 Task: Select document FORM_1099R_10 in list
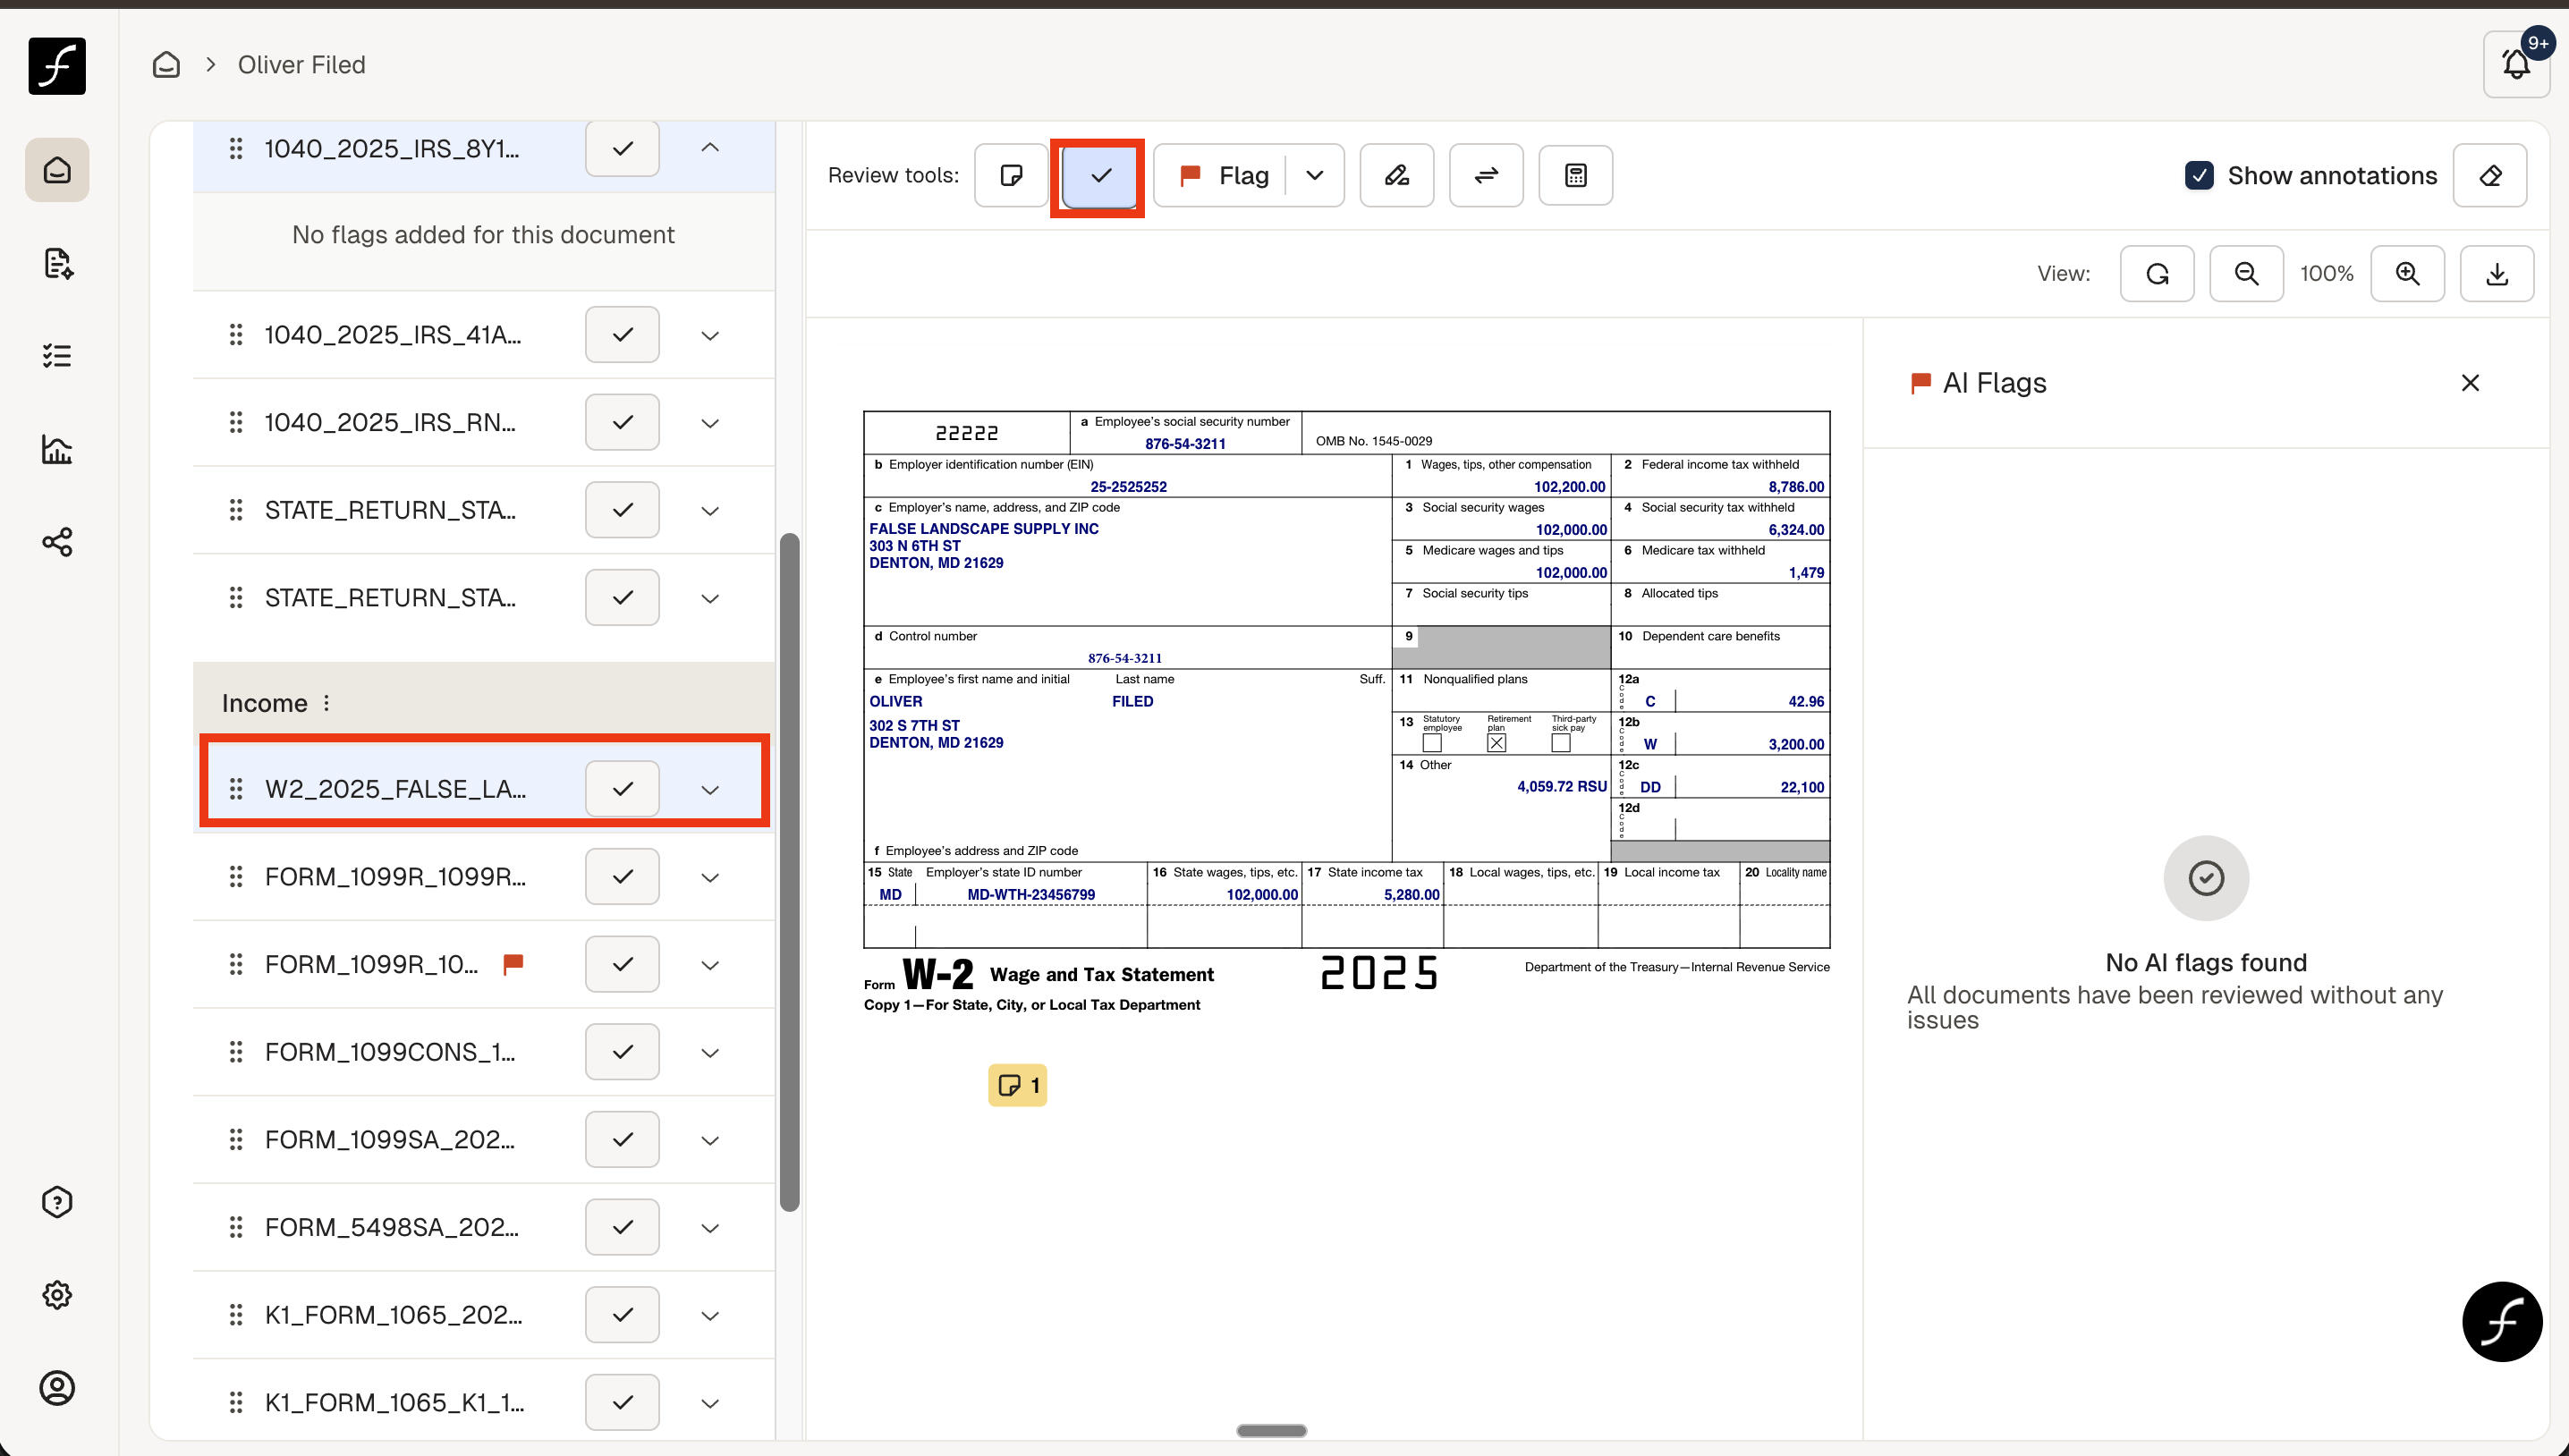[x=371, y=964]
